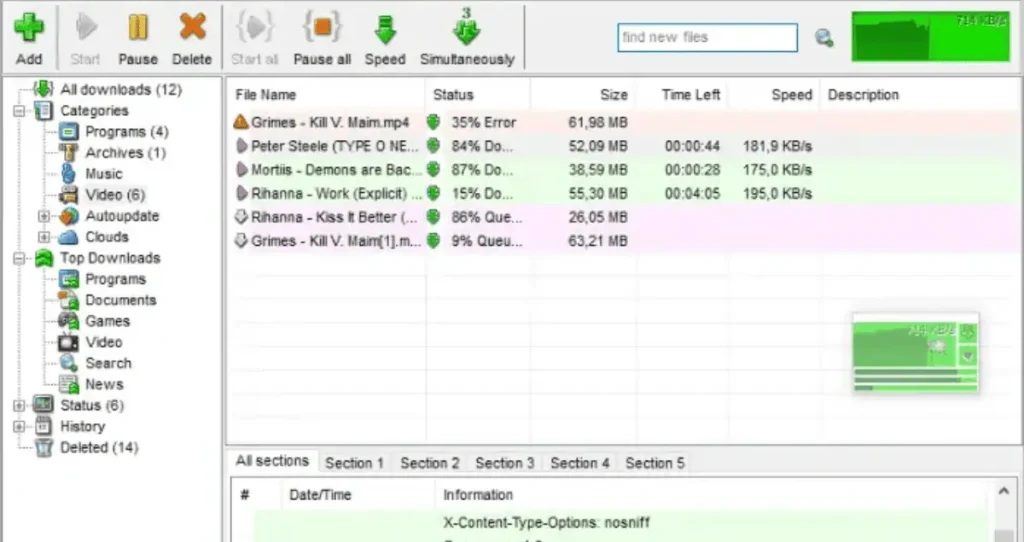
Task: Switch to the Section 1 tab
Action: click(354, 463)
